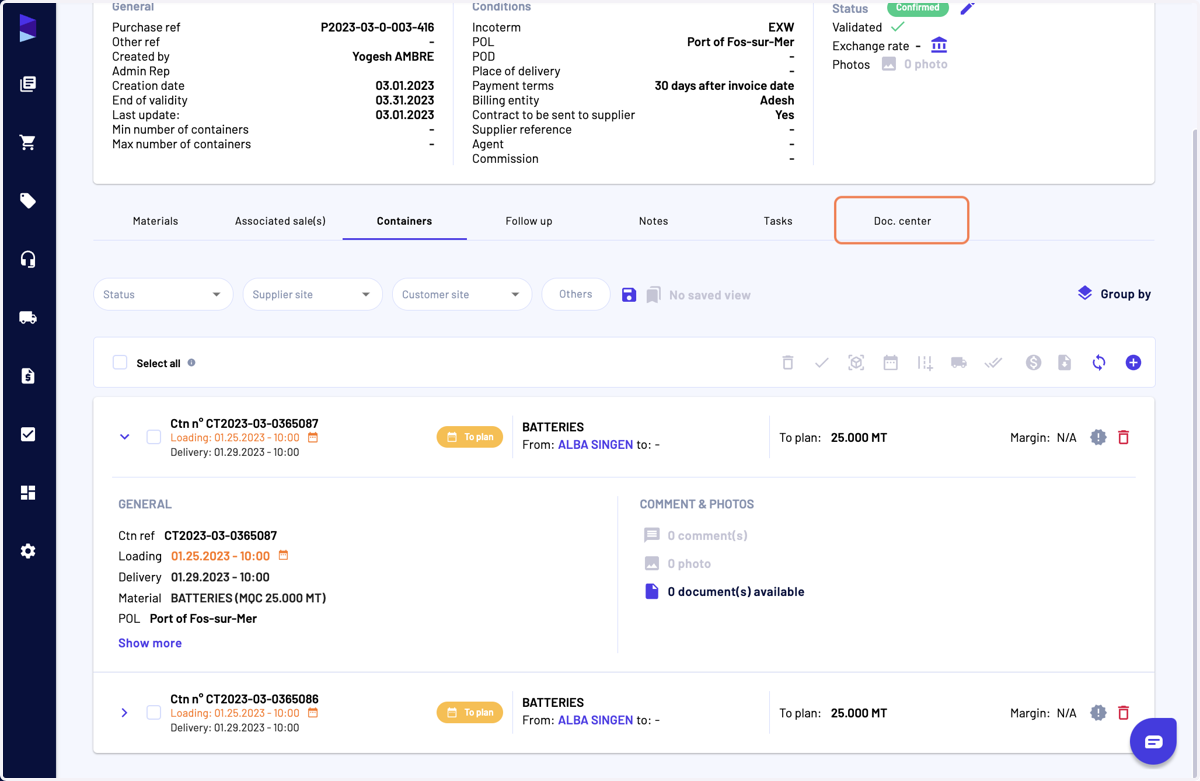Screen dimensions: 1200x781
Task: Open the dashboard grid sidebar icon
Action: point(28,493)
